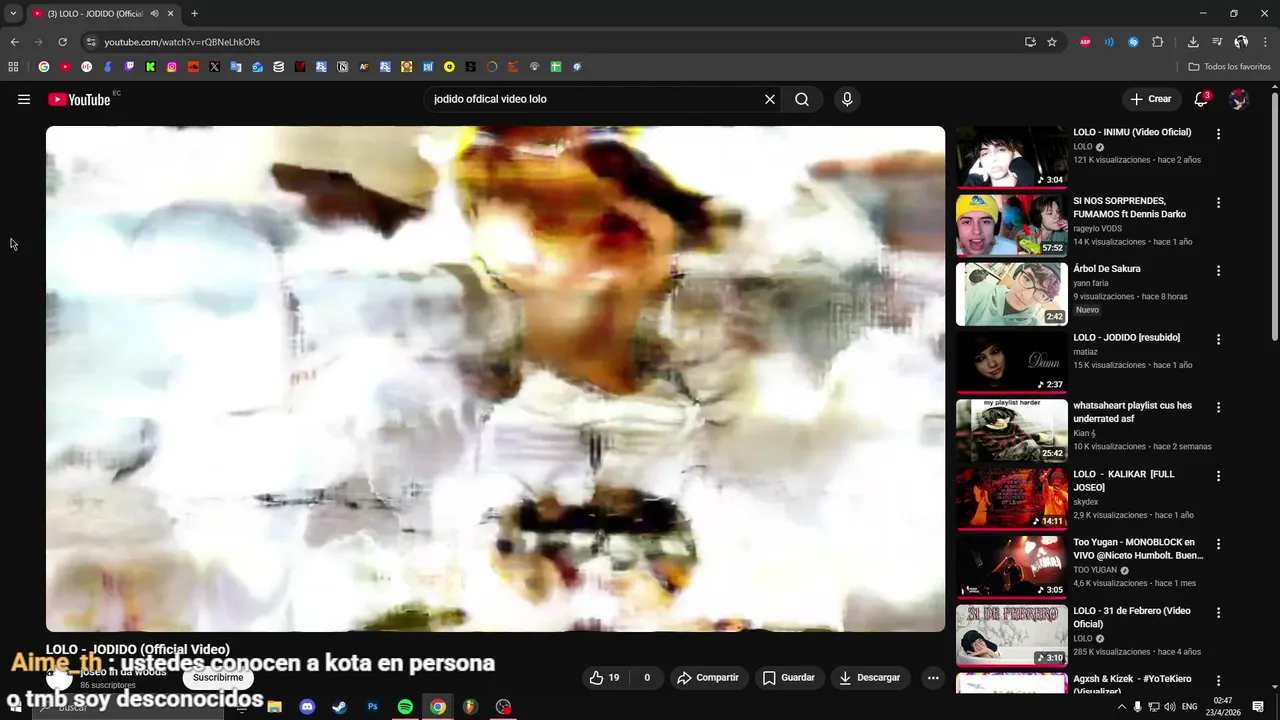The height and width of the screenshot is (720, 1280).
Task: Click the Descargar download button
Action: tap(870, 677)
